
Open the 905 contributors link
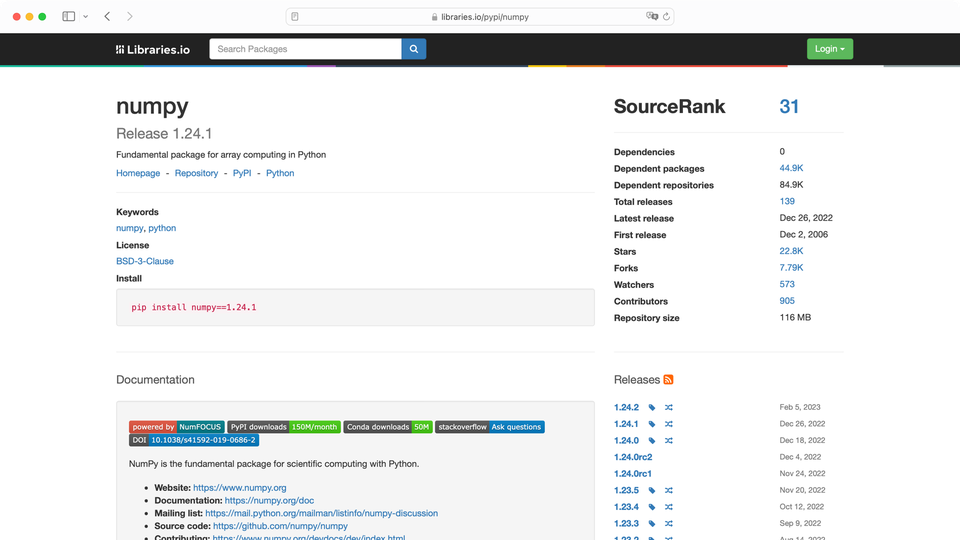click(x=787, y=301)
